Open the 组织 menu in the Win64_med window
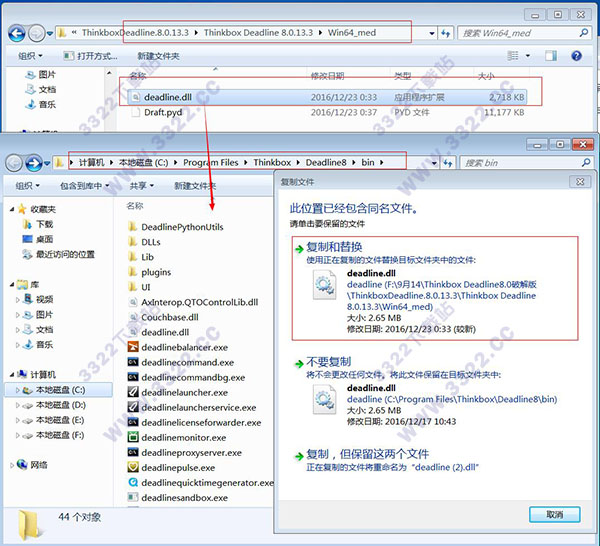Screen dimensions: 600x546 click(31, 56)
